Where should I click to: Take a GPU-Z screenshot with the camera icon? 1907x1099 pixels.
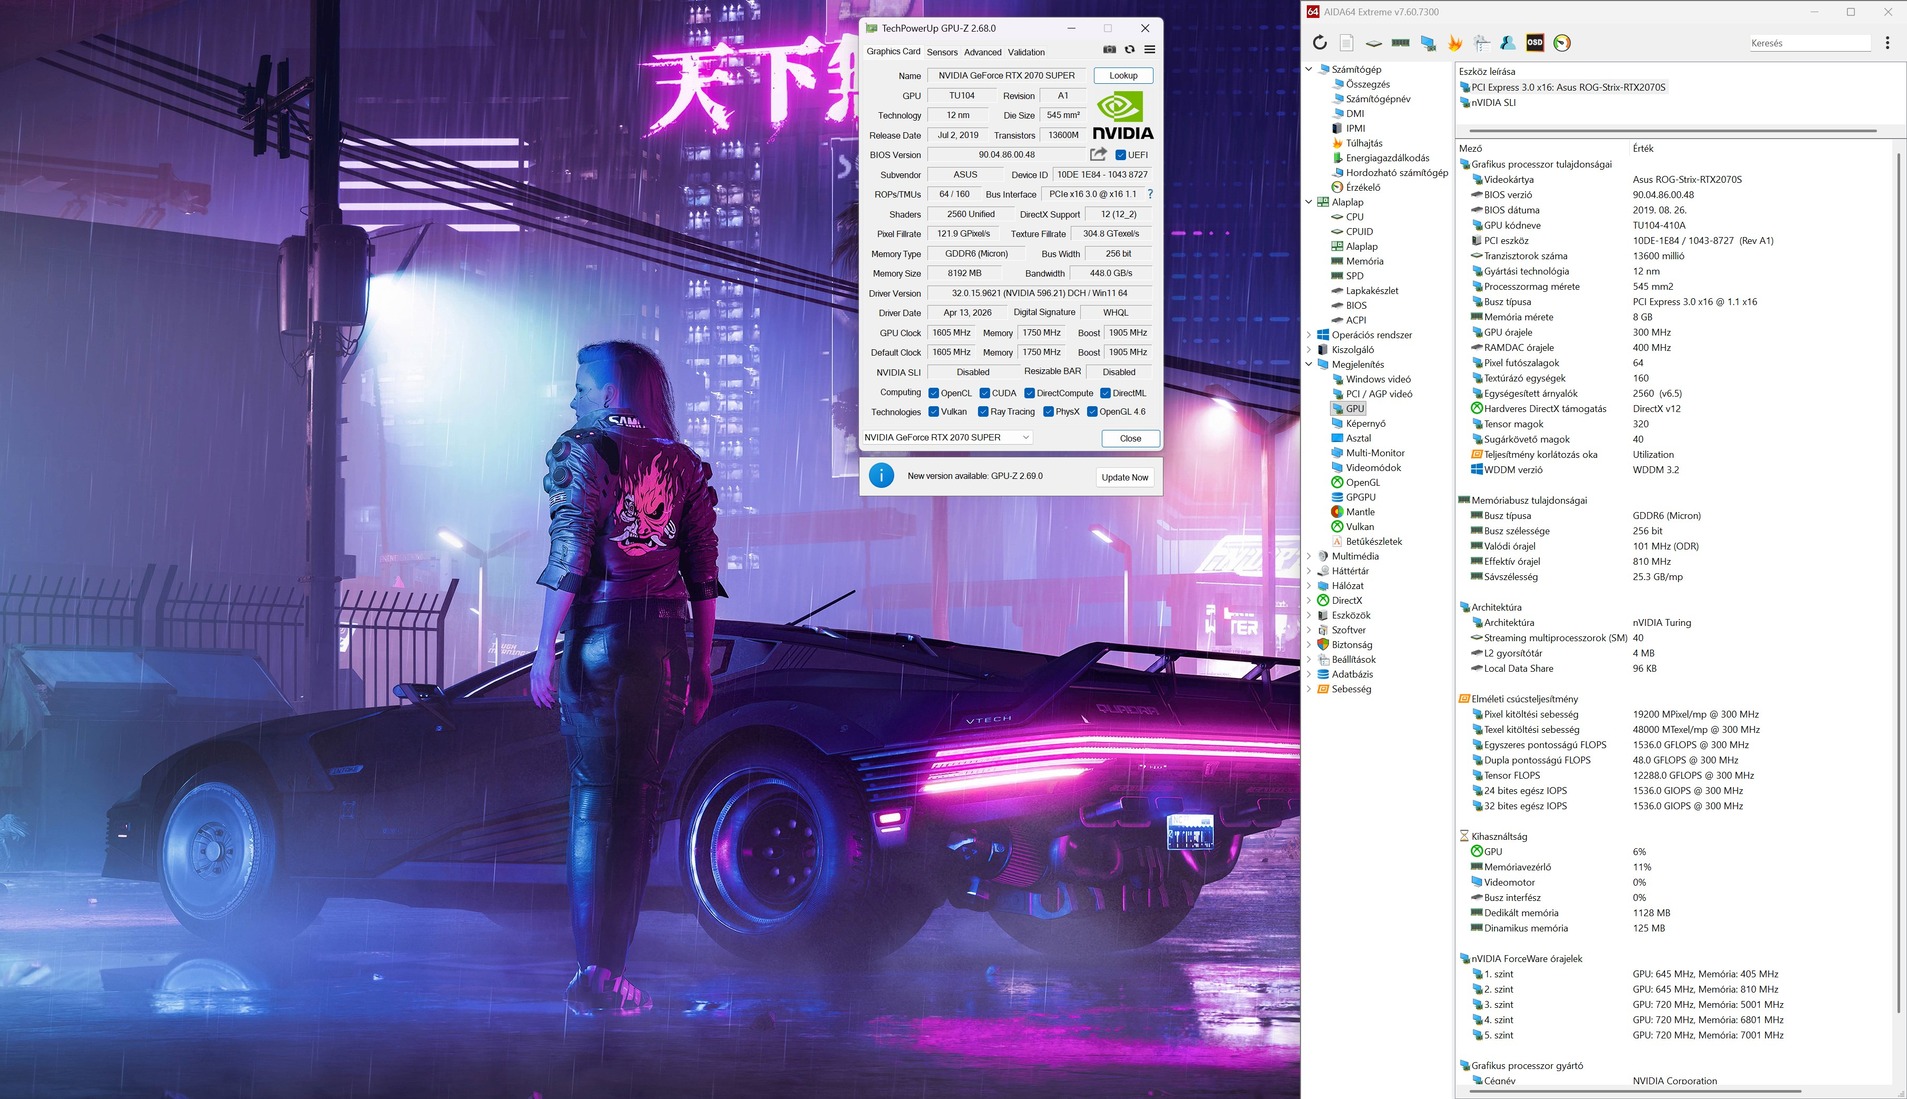click(1109, 49)
